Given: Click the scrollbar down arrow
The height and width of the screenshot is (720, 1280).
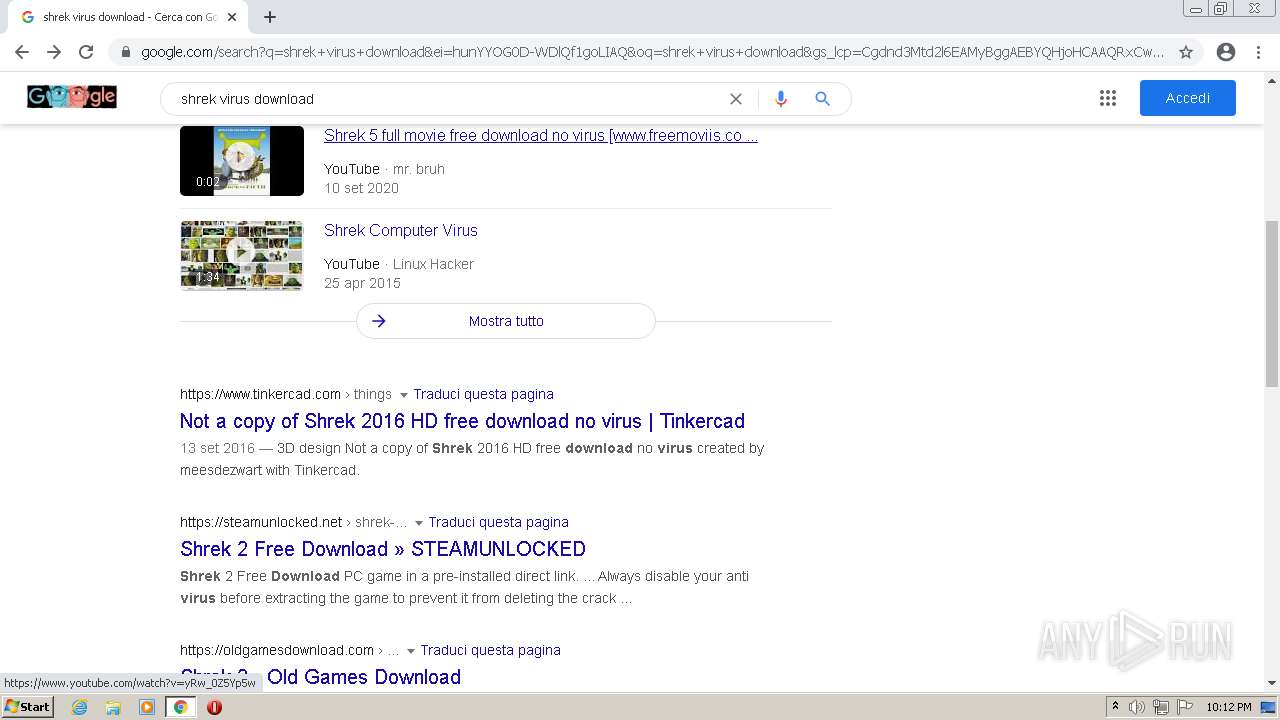Looking at the screenshot, I should (x=1272, y=683).
